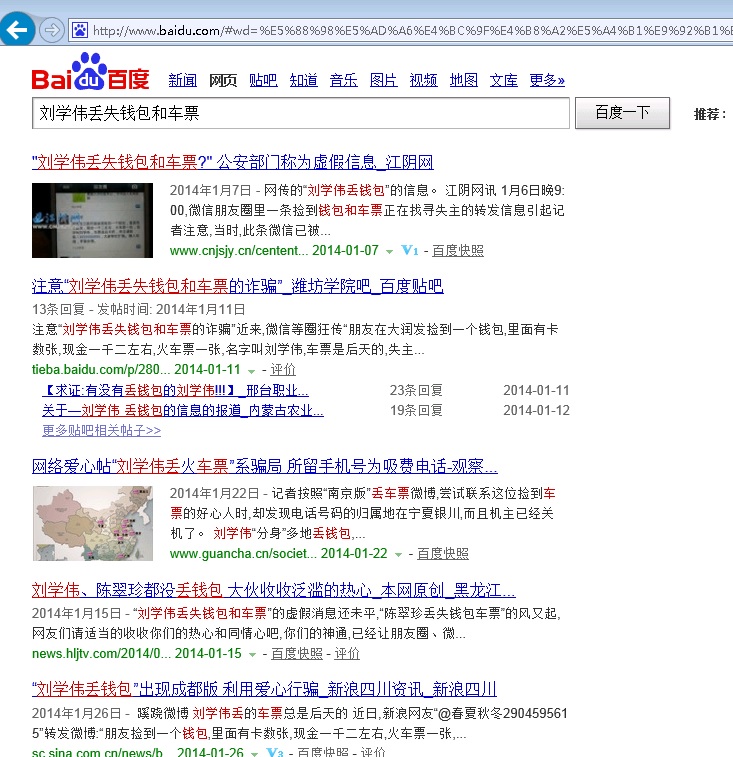Click the 13条回复 - 发帖时间 text line
Viewport: 733px width, 757px height.
click(139, 309)
